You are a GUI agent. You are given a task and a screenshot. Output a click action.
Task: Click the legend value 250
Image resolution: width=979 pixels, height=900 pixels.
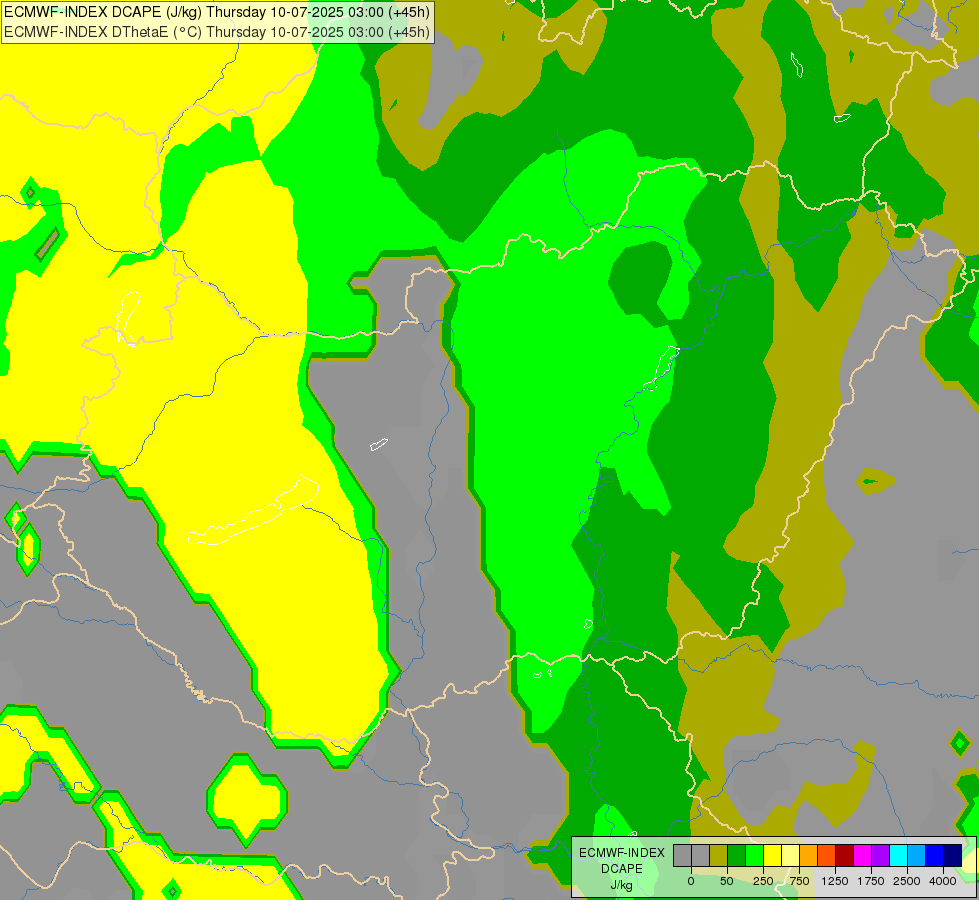coord(763,881)
